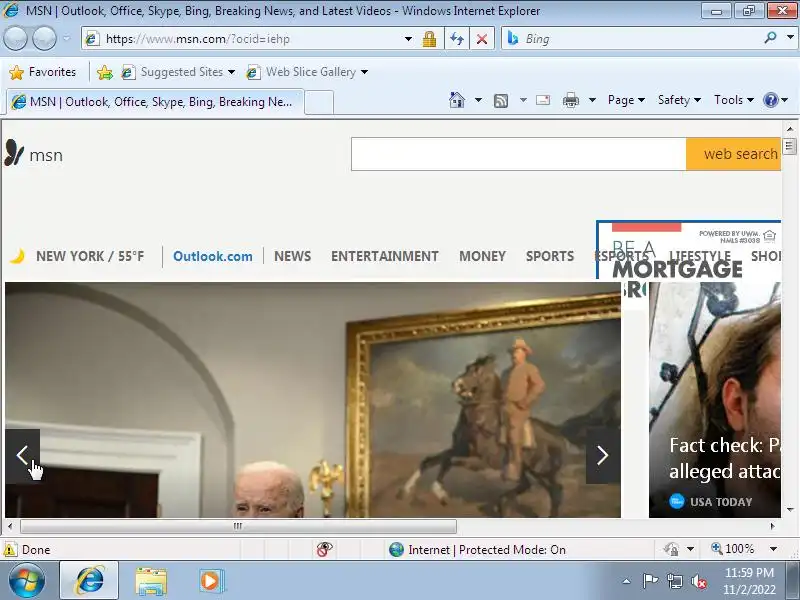Screen dimensions: 800x600
Task: Click next slide arrow on carousel
Action: click(x=603, y=456)
